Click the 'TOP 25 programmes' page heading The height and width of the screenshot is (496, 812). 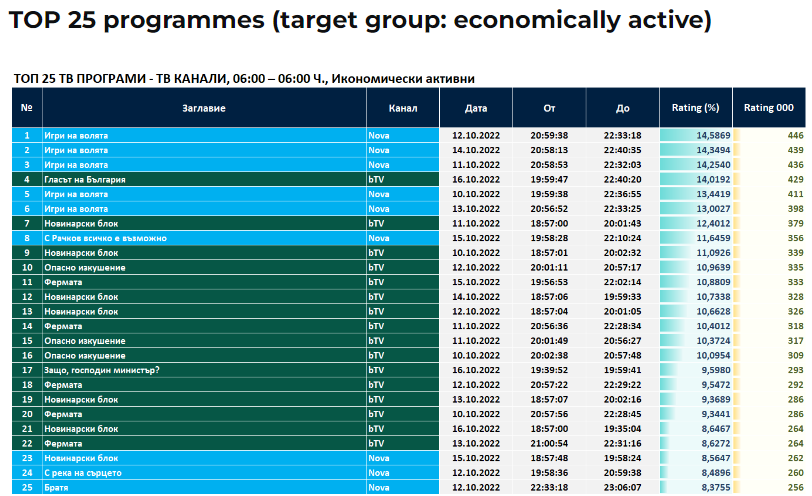[360, 20]
